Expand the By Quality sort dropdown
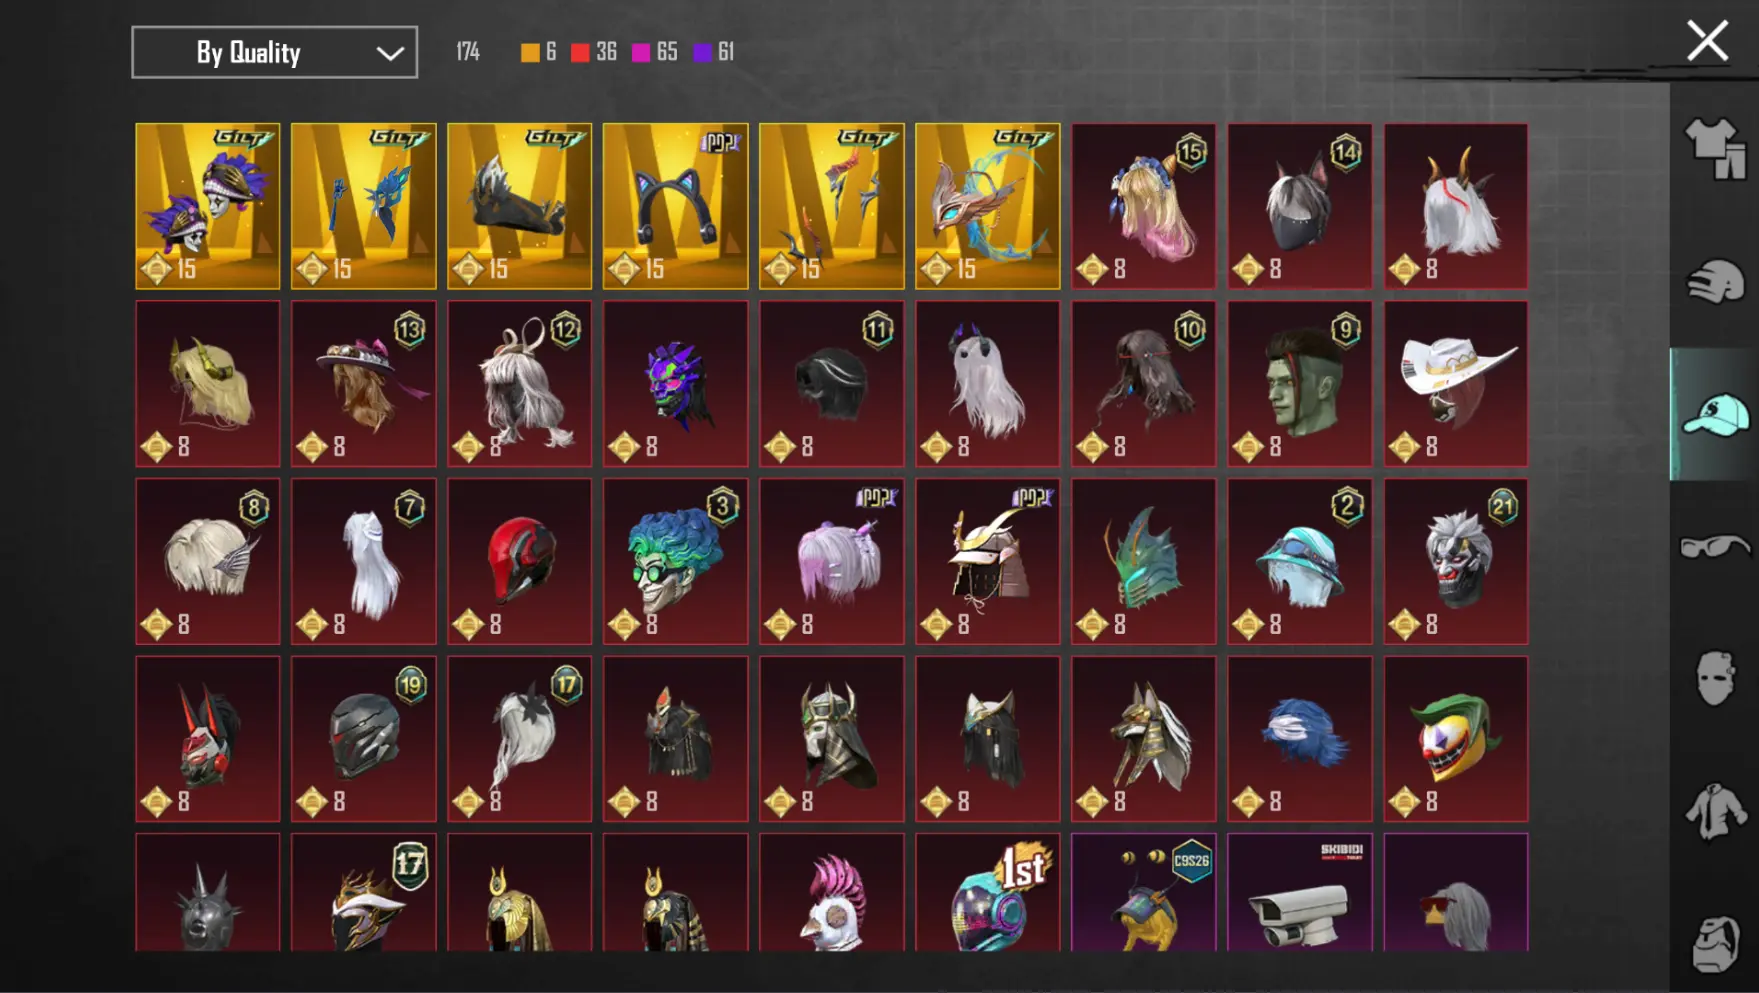Viewport: 1759px width, 993px height. click(x=274, y=52)
